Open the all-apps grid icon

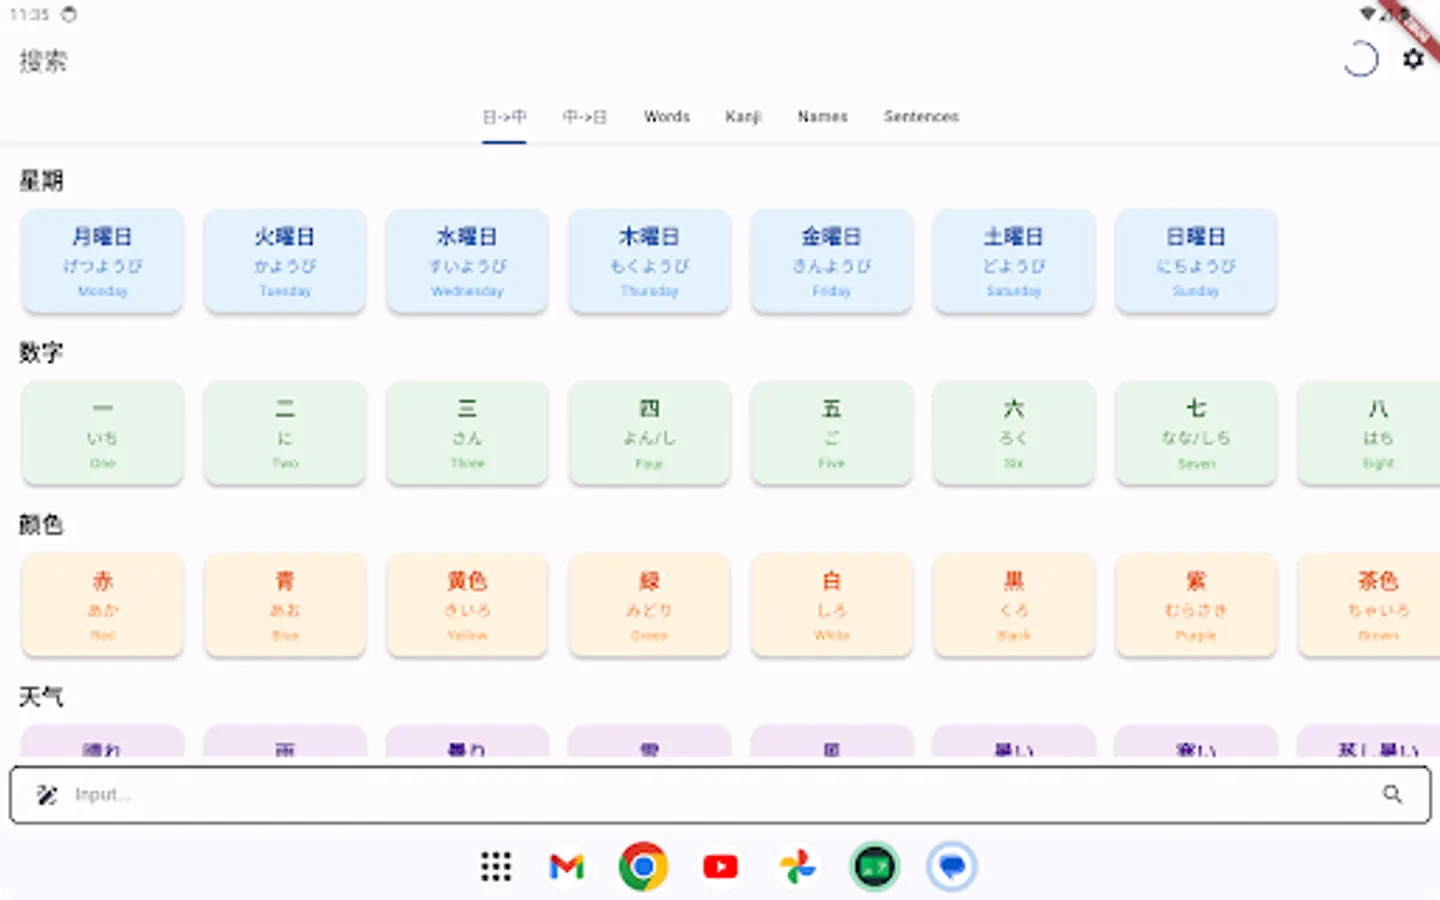(495, 867)
